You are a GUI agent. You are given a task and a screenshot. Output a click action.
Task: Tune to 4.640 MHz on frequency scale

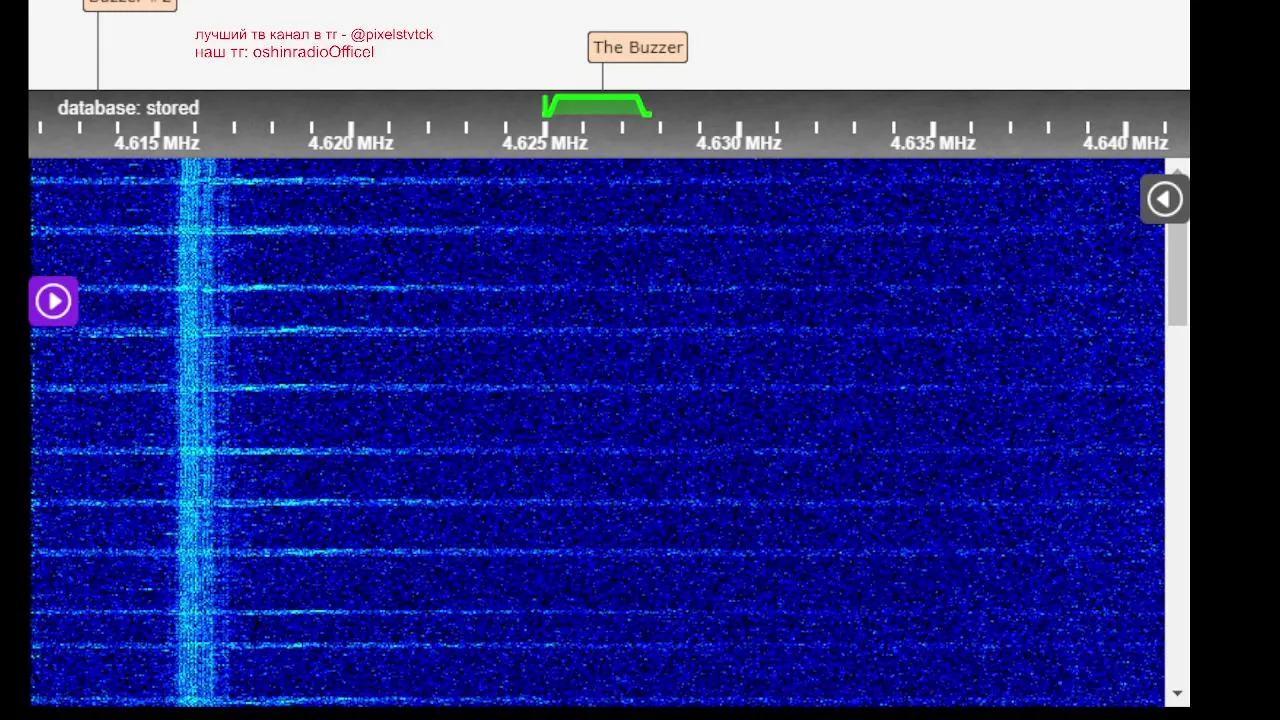click(x=1125, y=143)
